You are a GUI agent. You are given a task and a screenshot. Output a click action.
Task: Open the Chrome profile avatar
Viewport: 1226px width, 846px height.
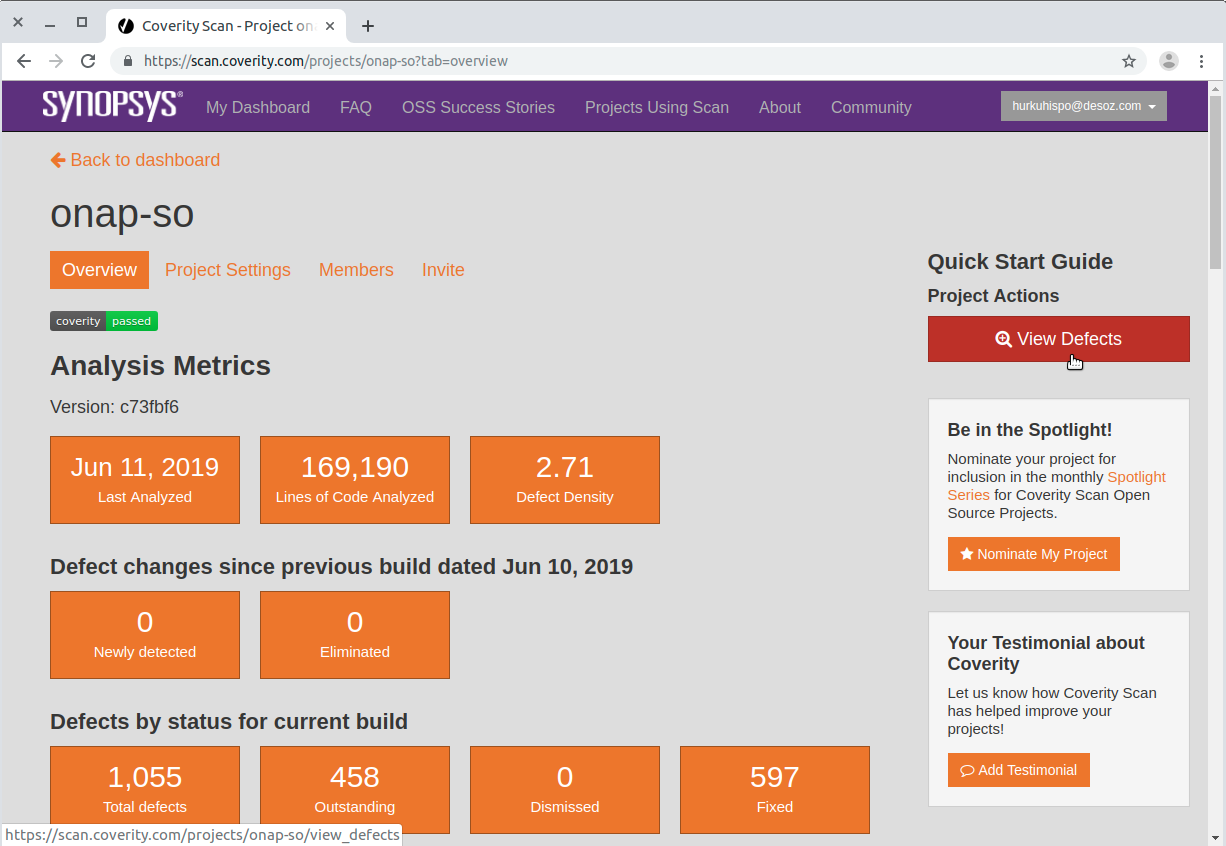[x=1169, y=61]
